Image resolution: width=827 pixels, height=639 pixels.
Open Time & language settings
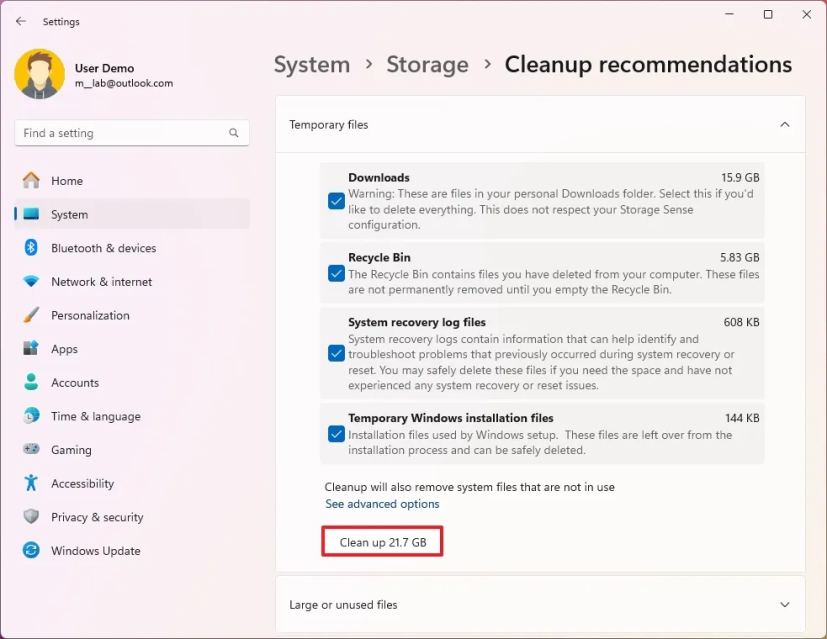[x=95, y=416]
